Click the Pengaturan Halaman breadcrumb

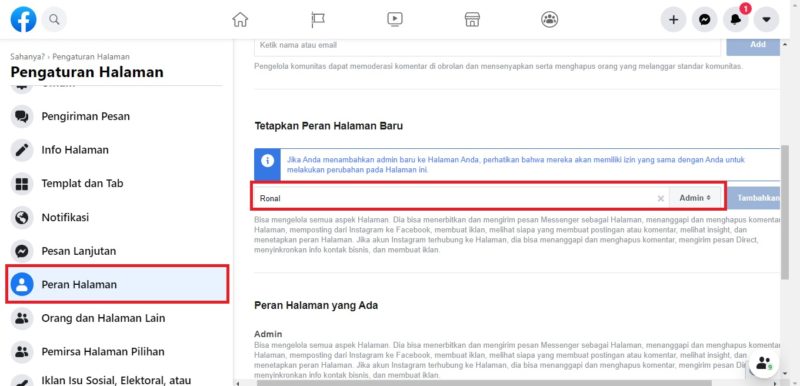91,57
